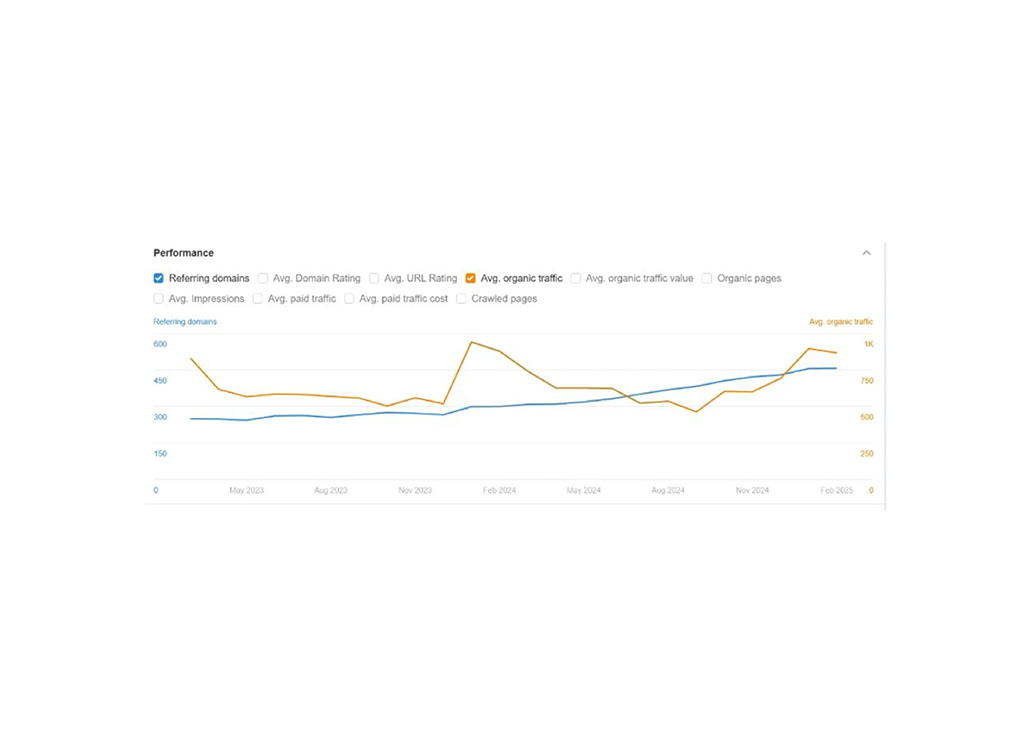Enable the Organic pages metric

[707, 278]
